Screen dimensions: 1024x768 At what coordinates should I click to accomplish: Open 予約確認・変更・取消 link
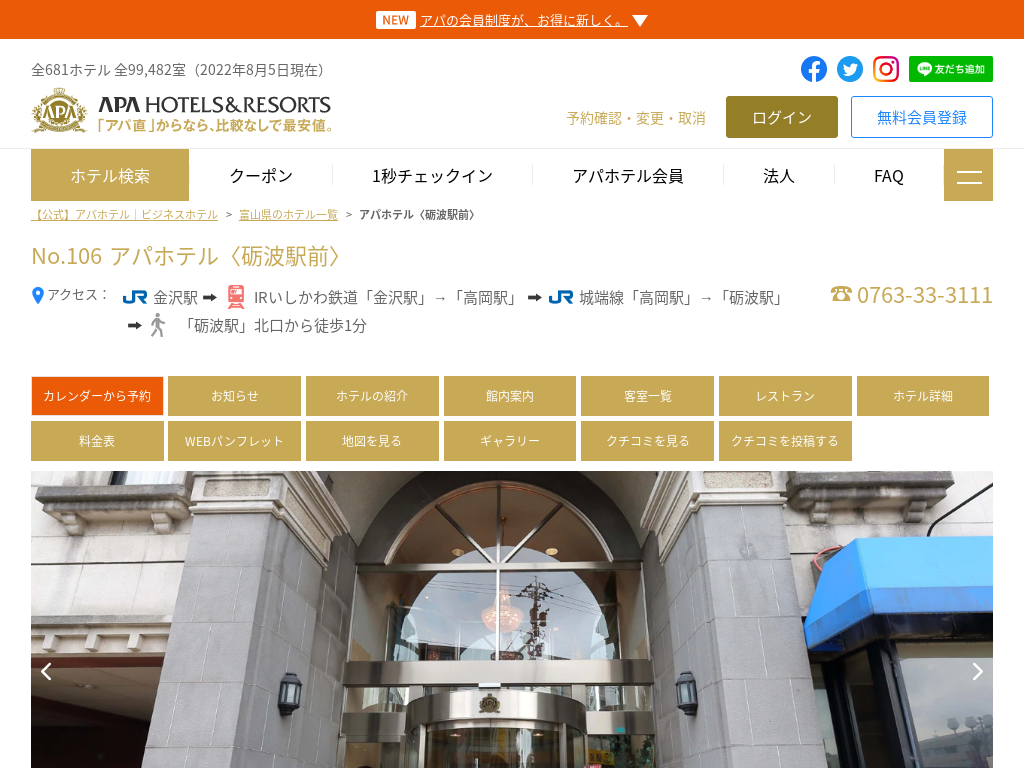coord(635,118)
